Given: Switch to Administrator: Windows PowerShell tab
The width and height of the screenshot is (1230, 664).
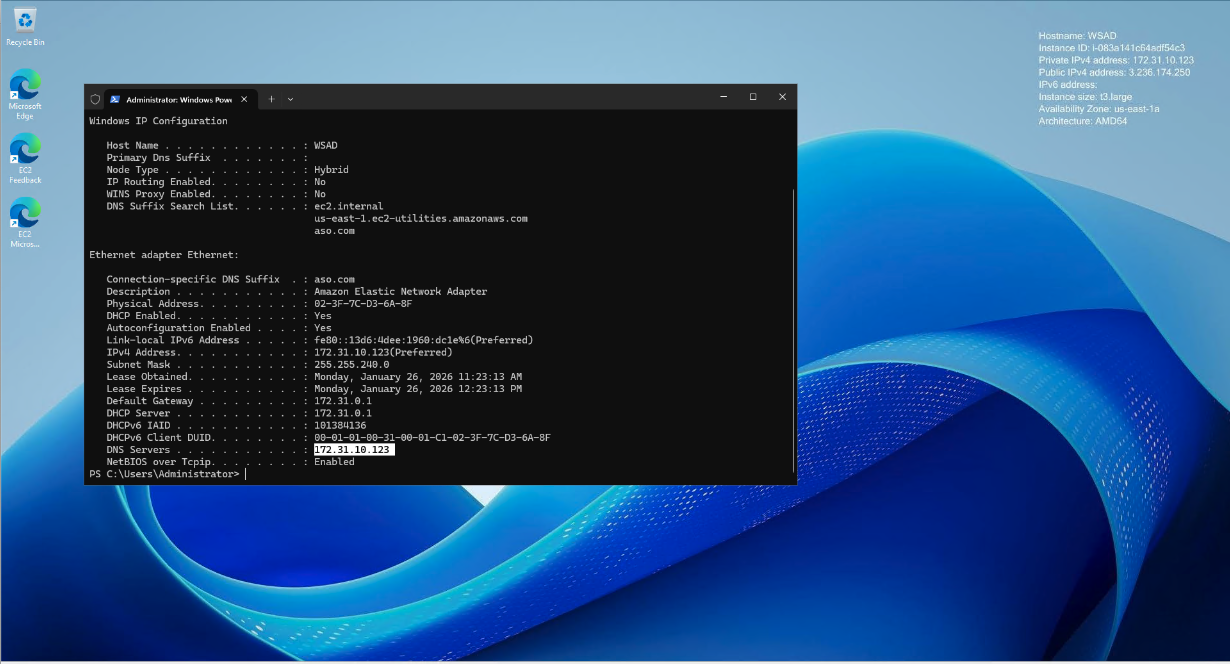Looking at the screenshot, I should [x=178, y=99].
